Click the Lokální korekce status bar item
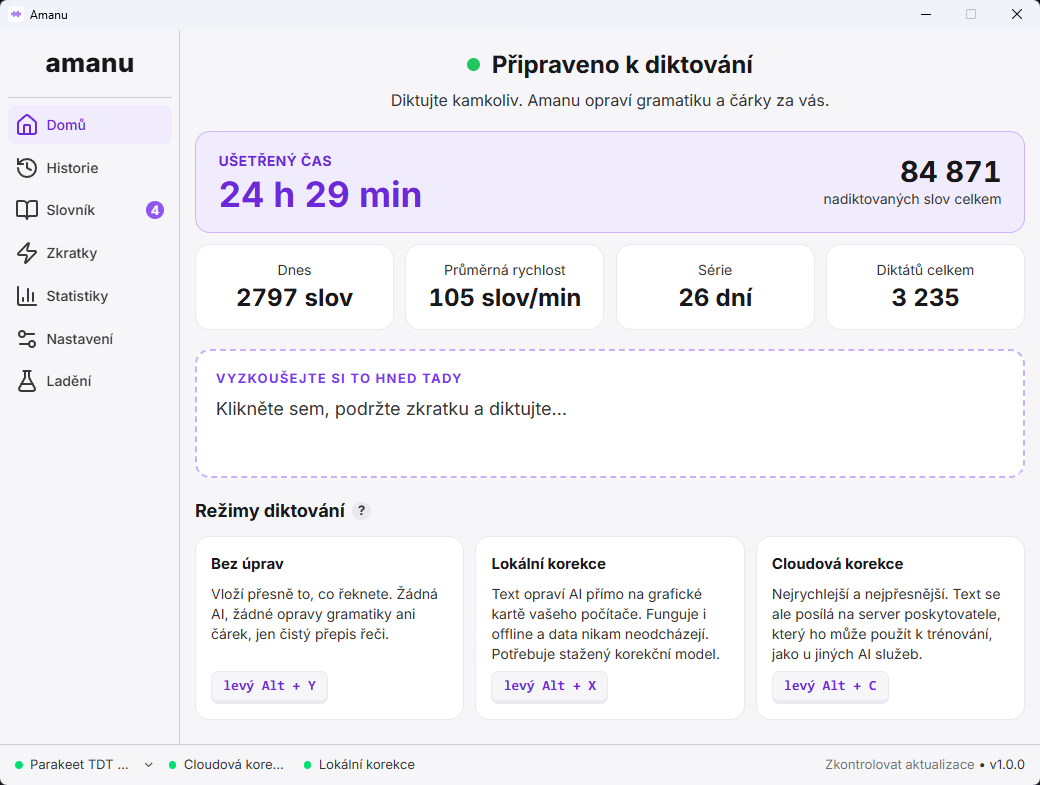 (359, 764)
